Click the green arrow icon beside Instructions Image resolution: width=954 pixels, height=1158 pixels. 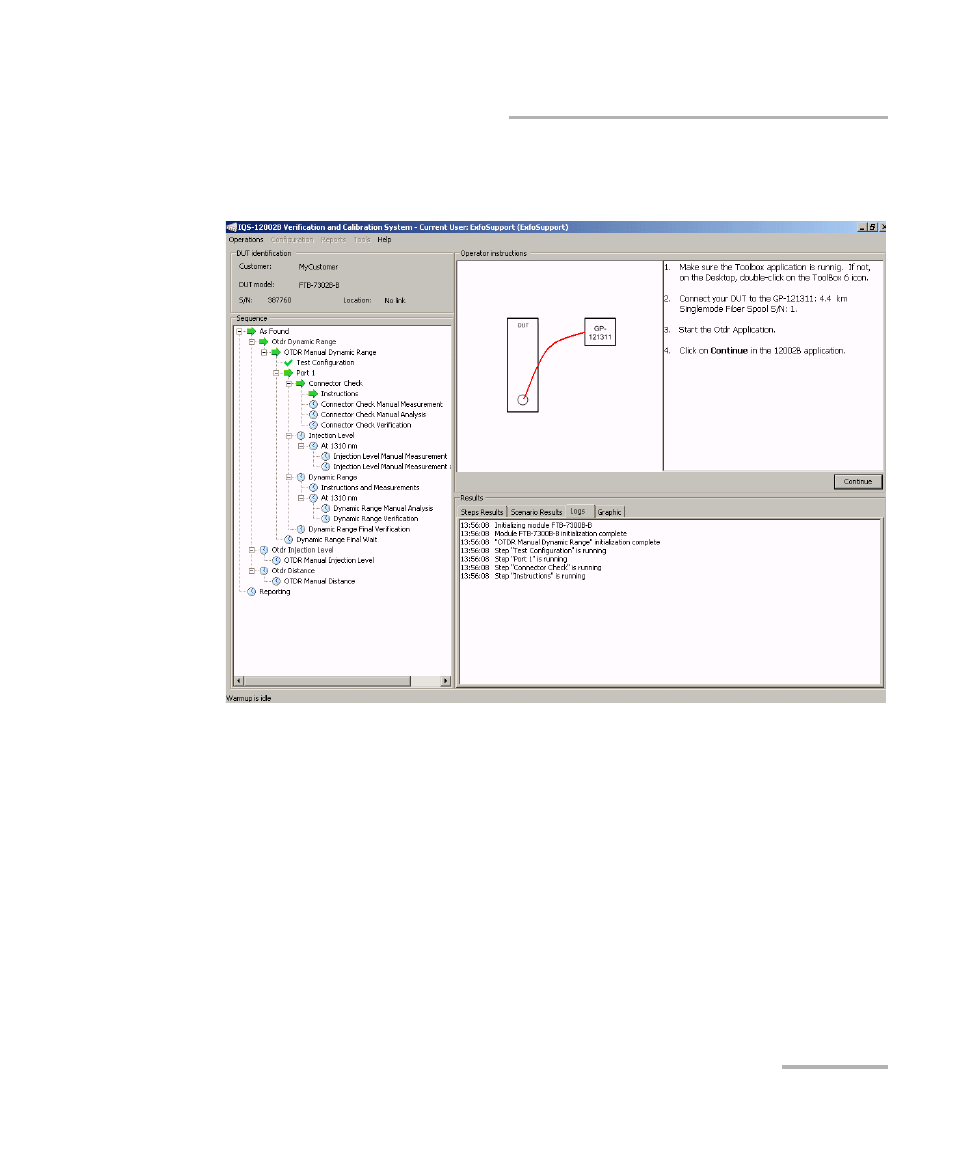coord(313,394)
